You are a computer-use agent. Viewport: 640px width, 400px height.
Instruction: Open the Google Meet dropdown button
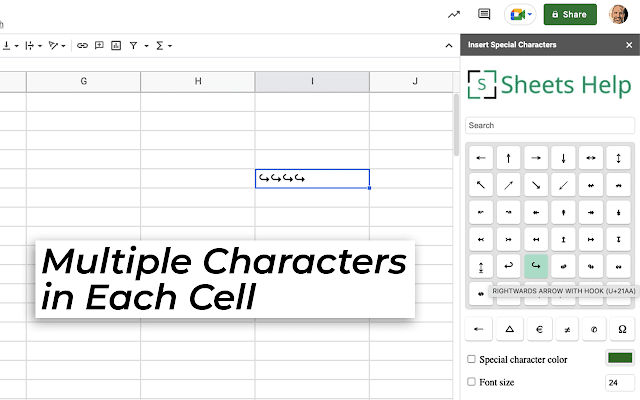[520, 15]
